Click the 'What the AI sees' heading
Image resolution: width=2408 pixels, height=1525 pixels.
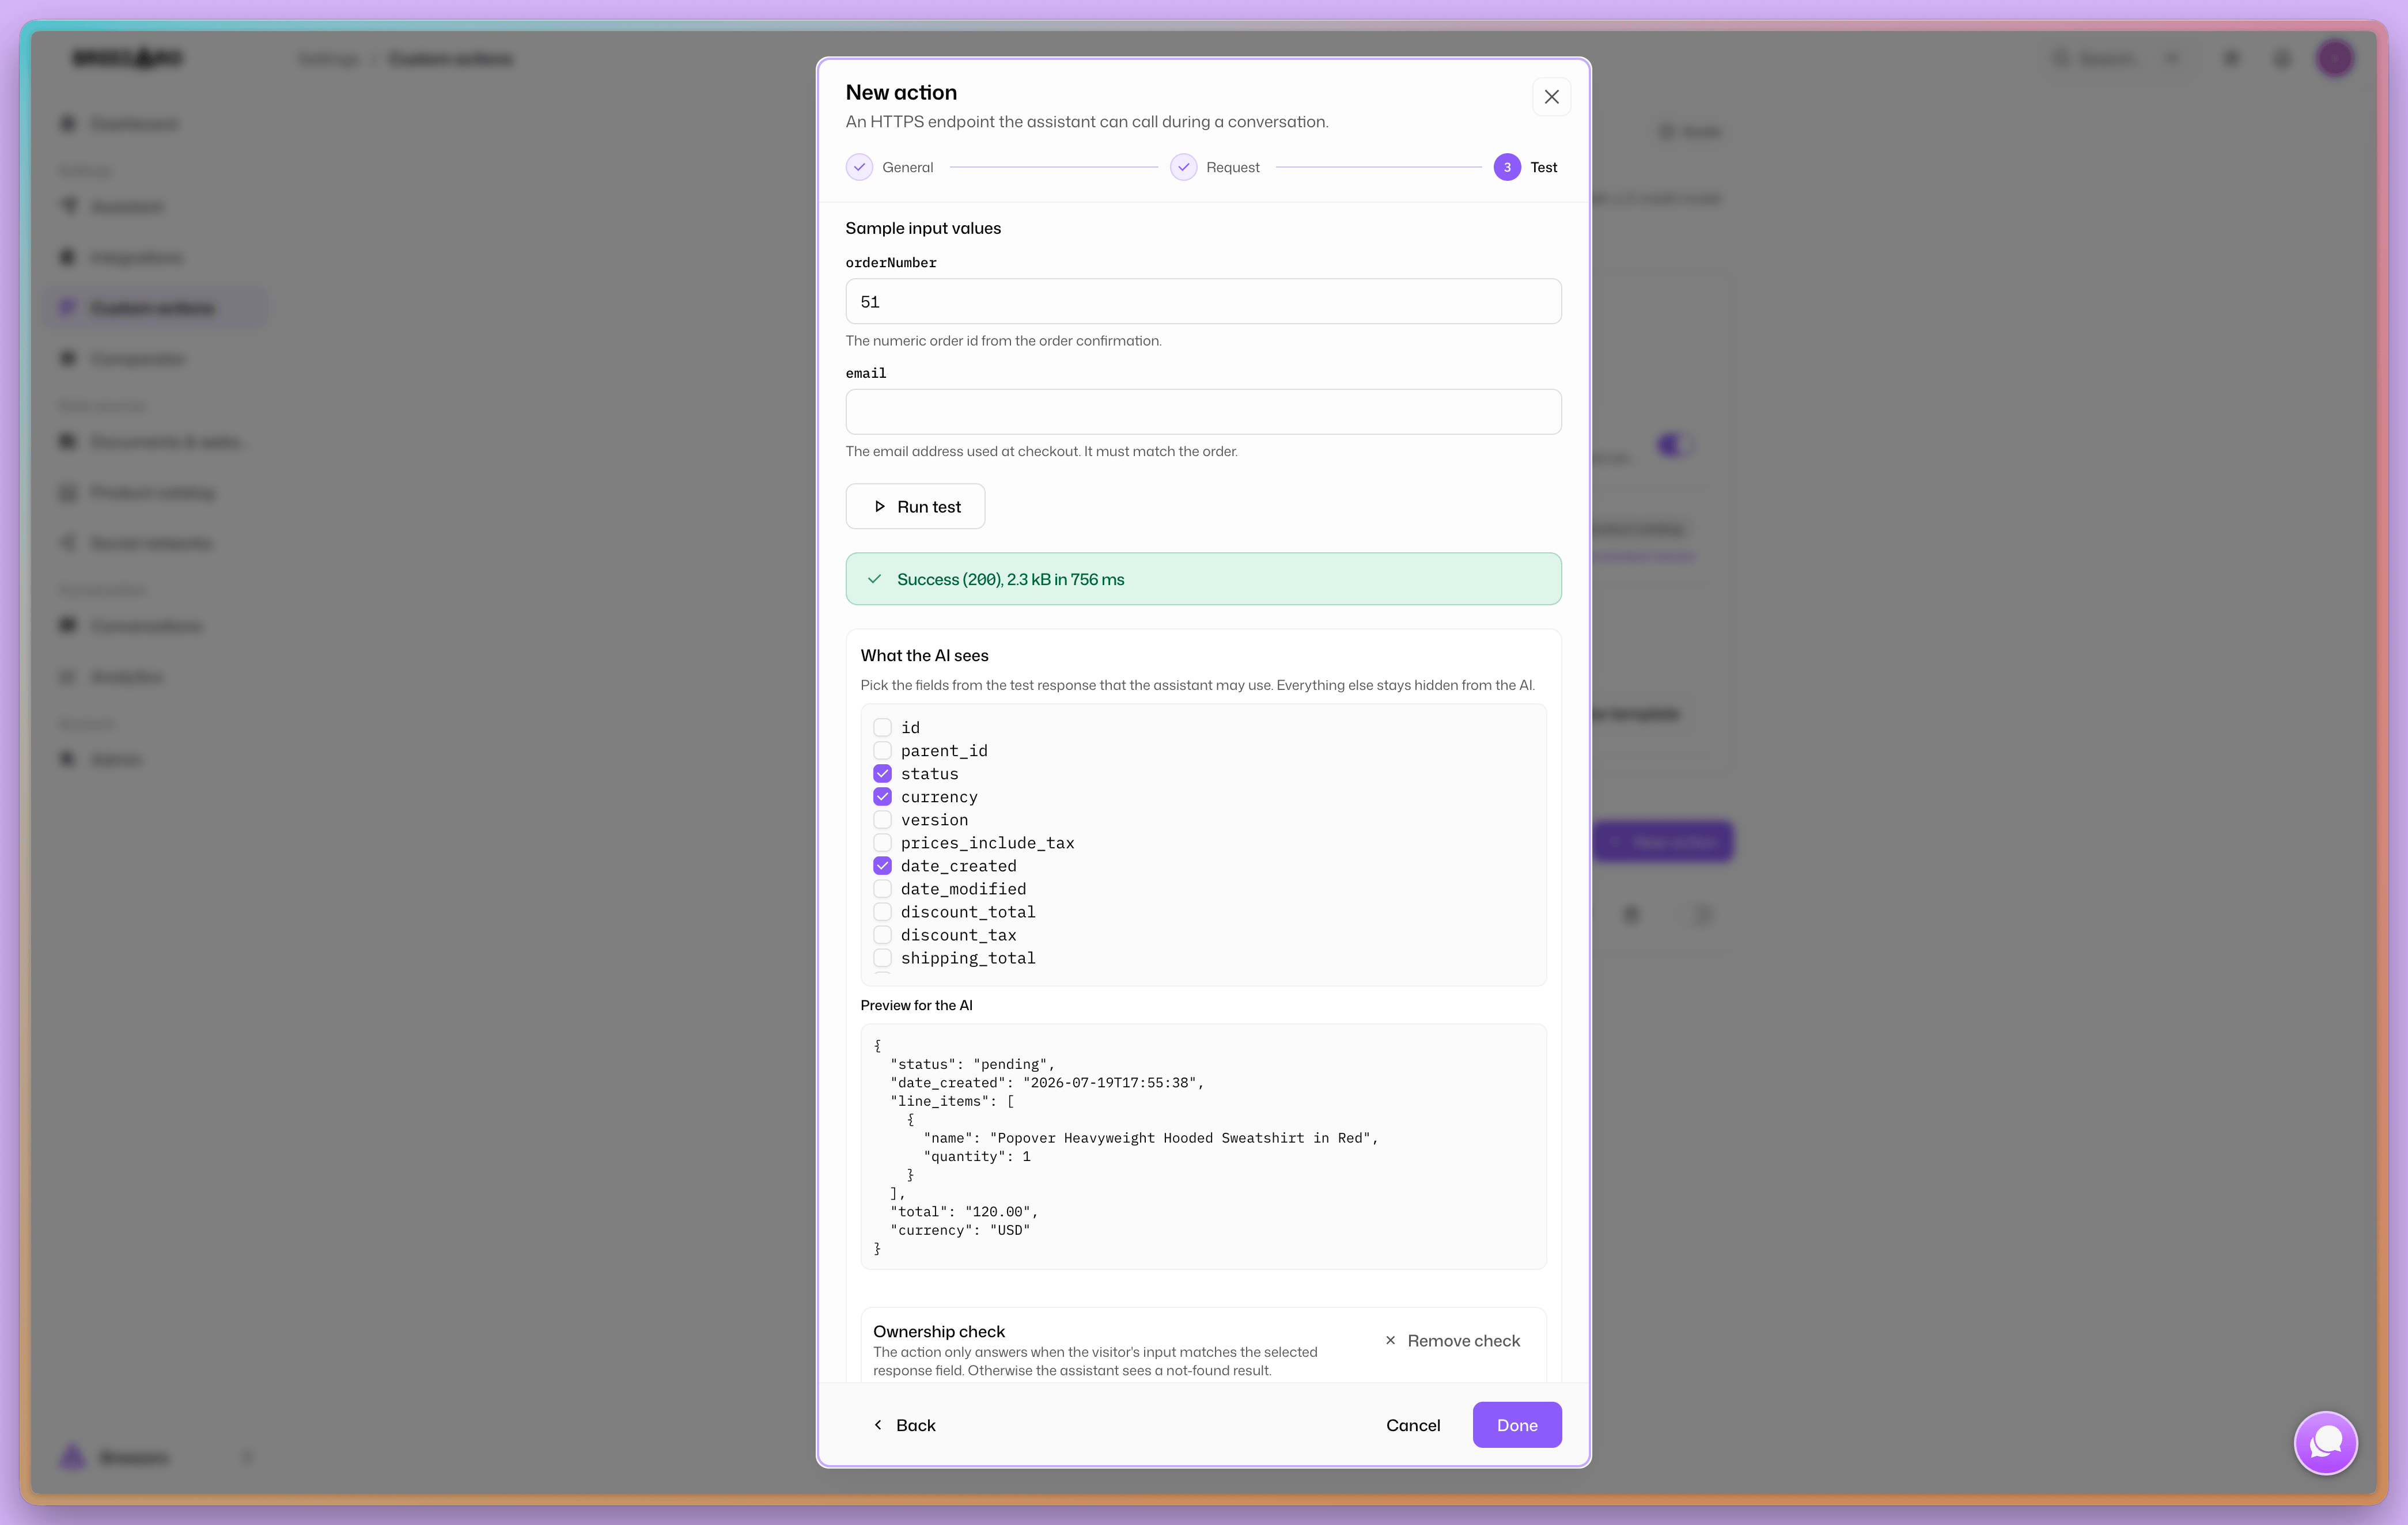(924, 655)
